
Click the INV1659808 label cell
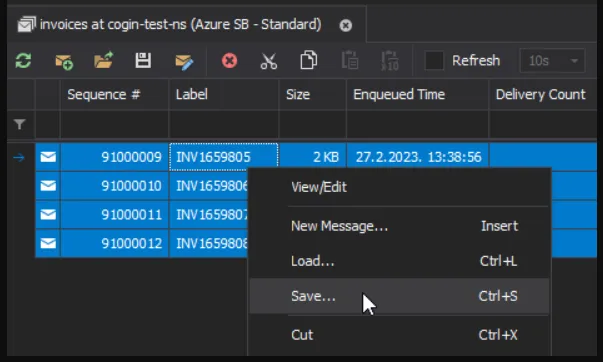[x=209, y=243]
